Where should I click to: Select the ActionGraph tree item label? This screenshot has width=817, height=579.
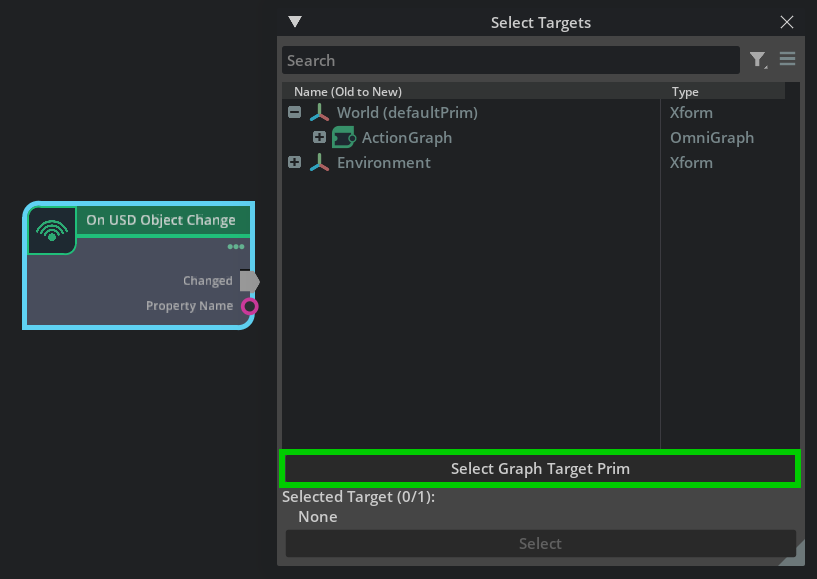coord(406,138)
